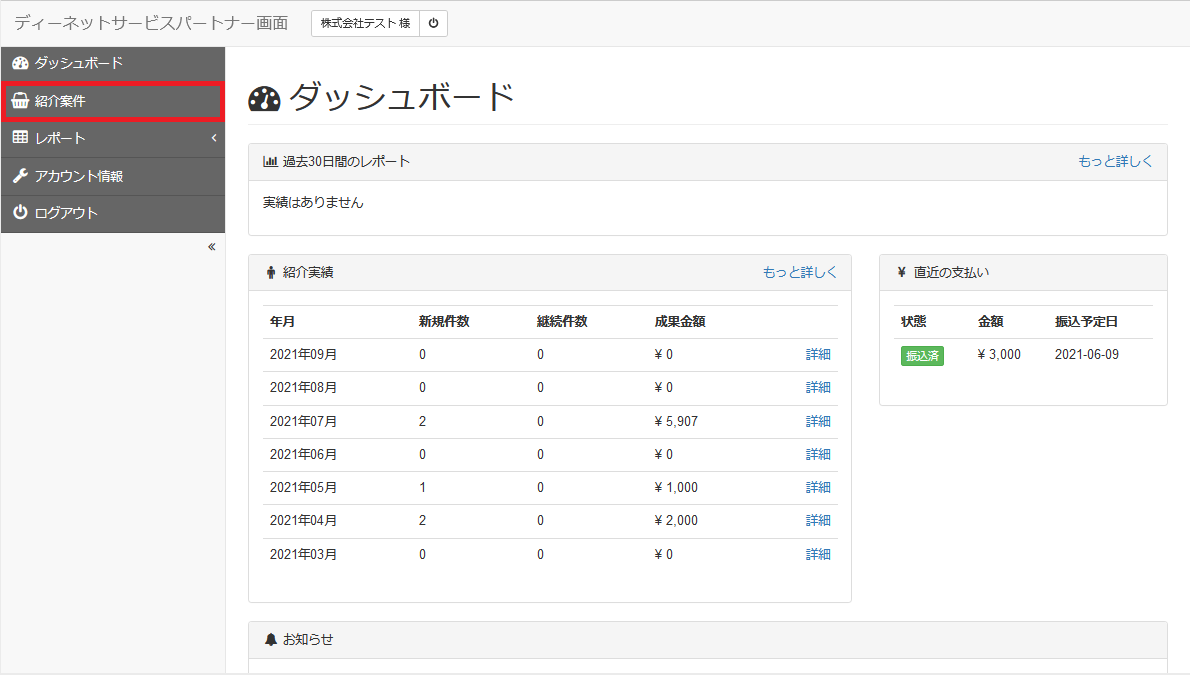Click the 新規件数 column header
This screenshot has height=675, width=1190.
(x=444, y=321)
